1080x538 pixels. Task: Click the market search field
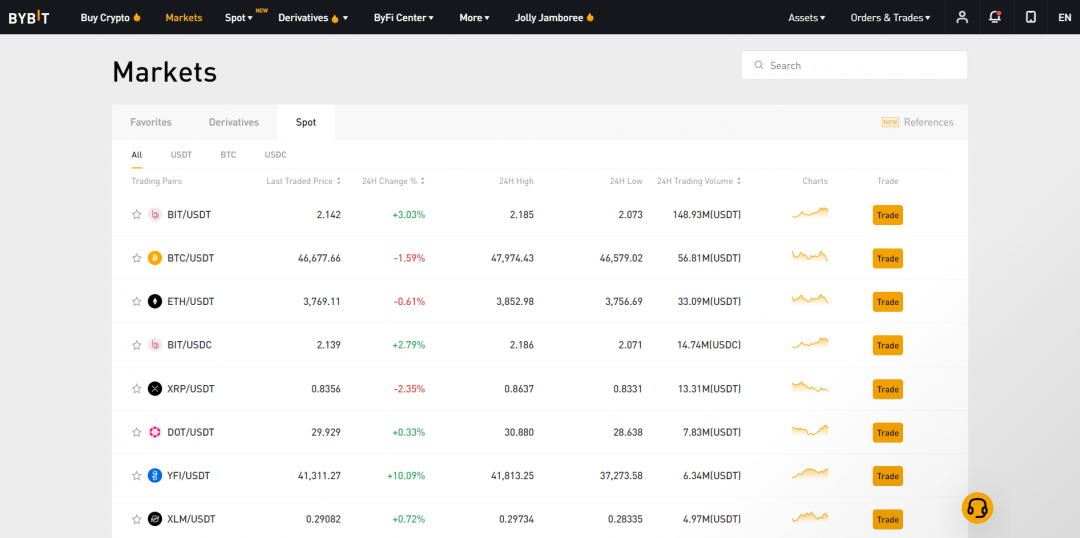(854, 65)
